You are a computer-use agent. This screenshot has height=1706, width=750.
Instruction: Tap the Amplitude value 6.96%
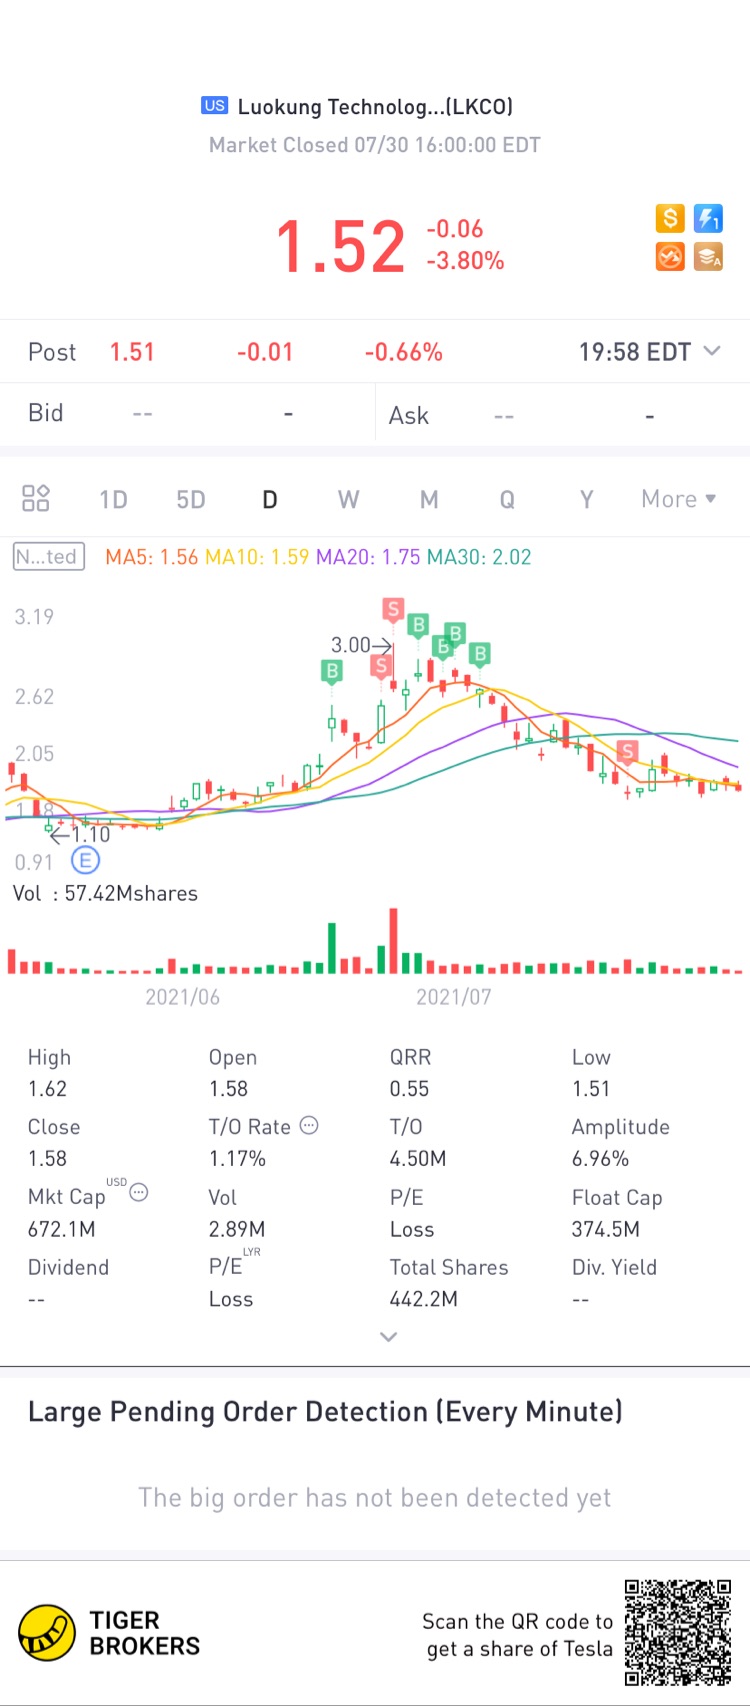600,1159
